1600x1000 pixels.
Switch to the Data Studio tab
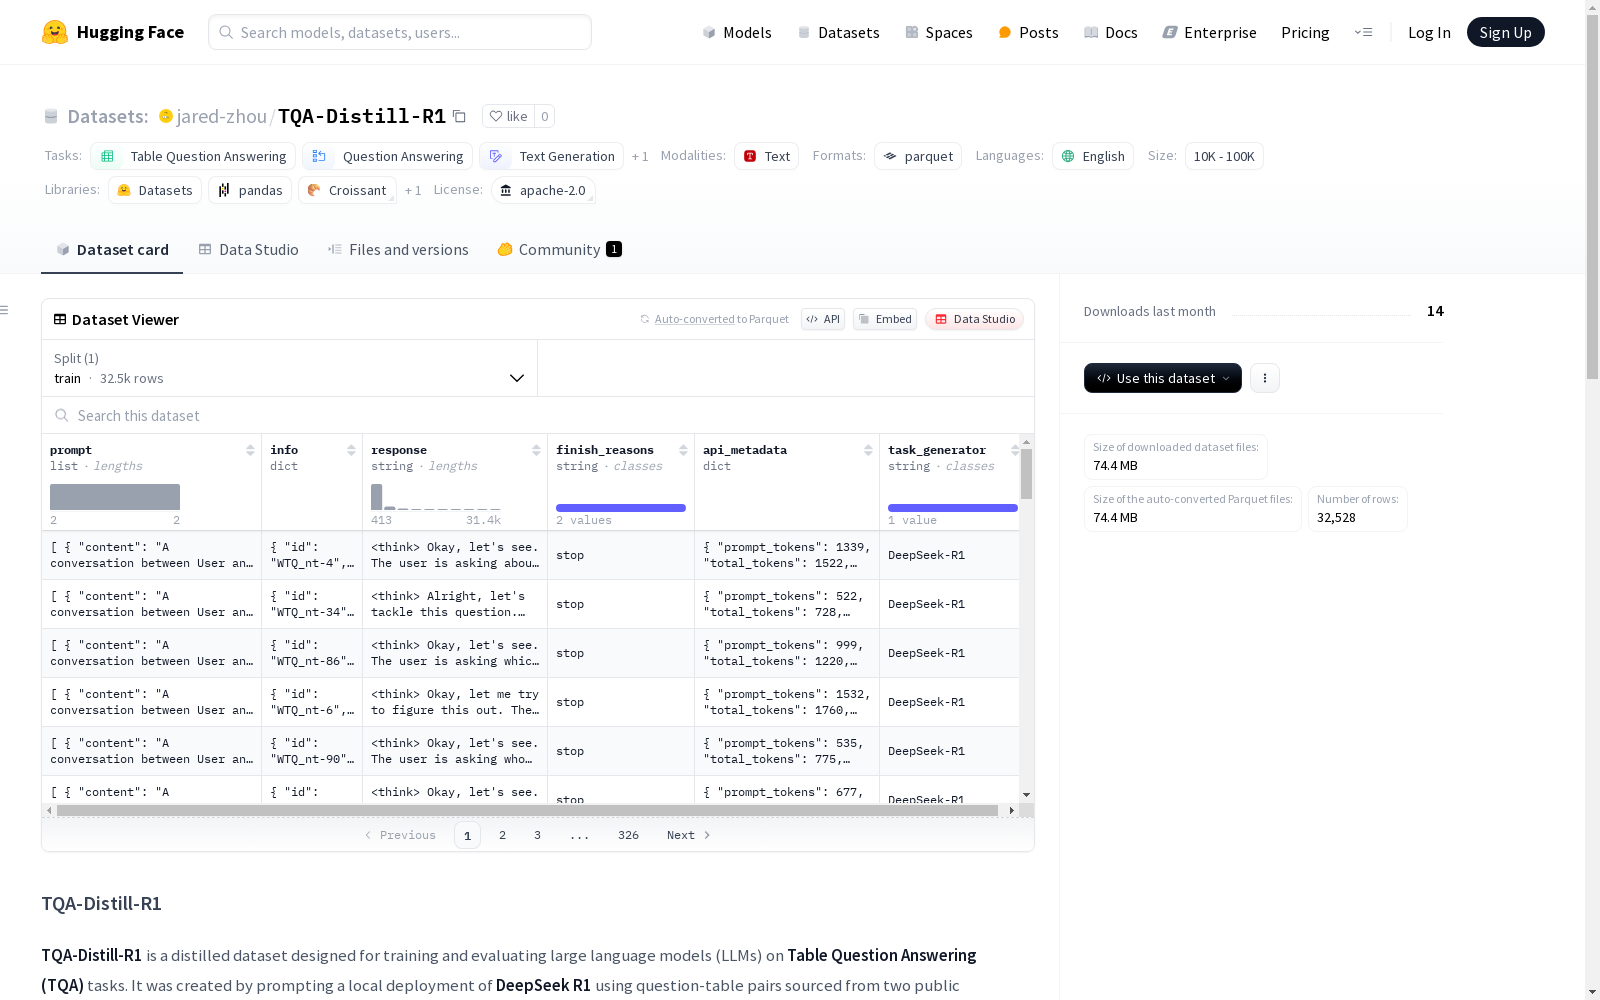(x=248, y=250)
